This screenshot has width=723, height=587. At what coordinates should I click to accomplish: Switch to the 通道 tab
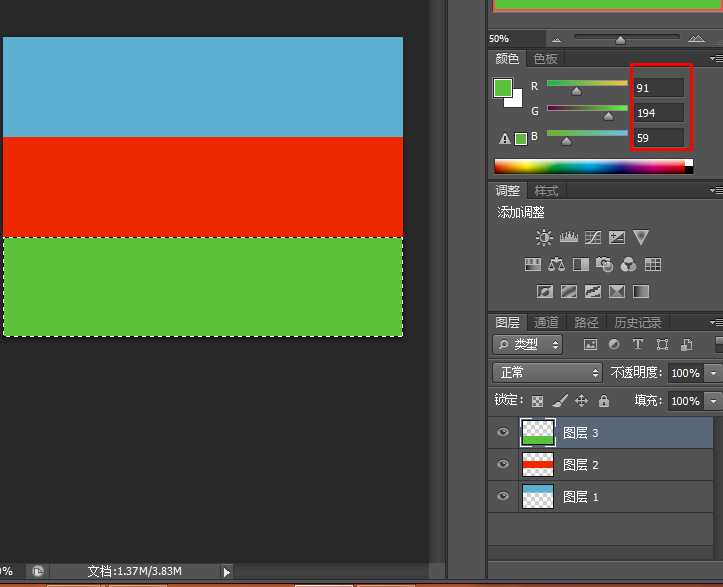pos(546,323)
